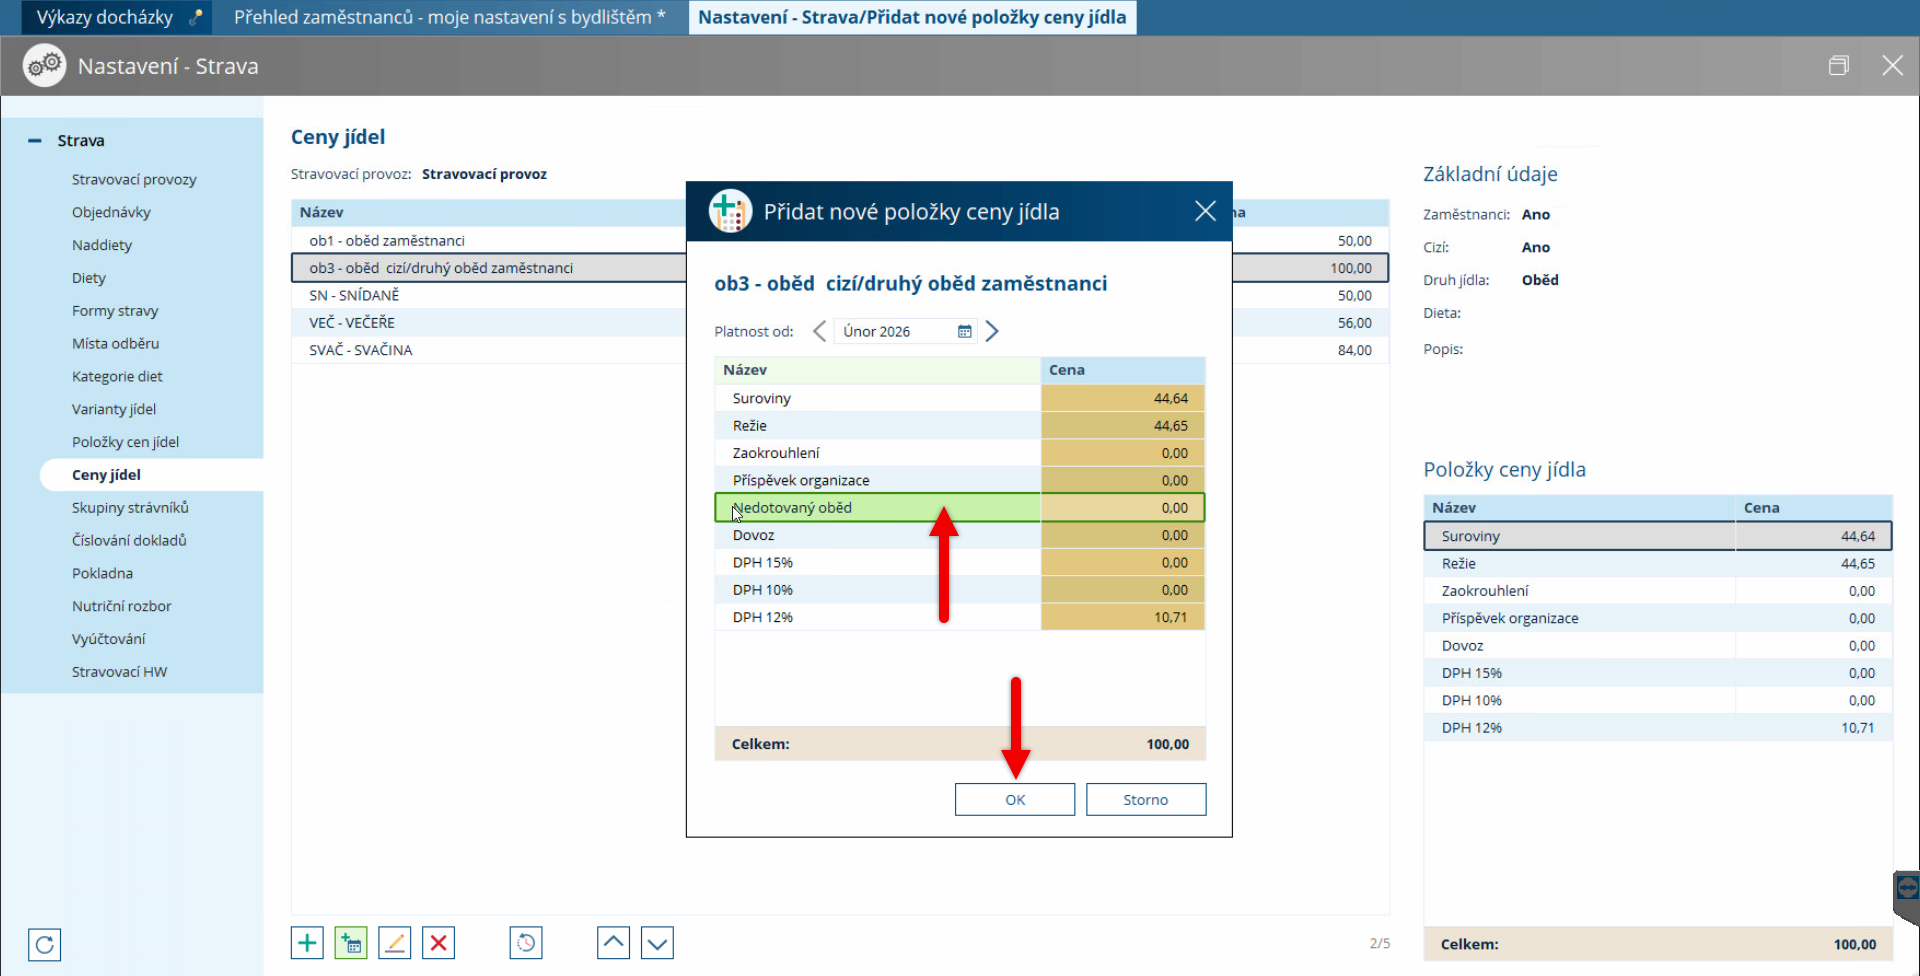Select DPH 10% row in Položky ceny jídla
Viewport: 1920px width, 976px height.
pyautogui.click(x=1658, y=701)
